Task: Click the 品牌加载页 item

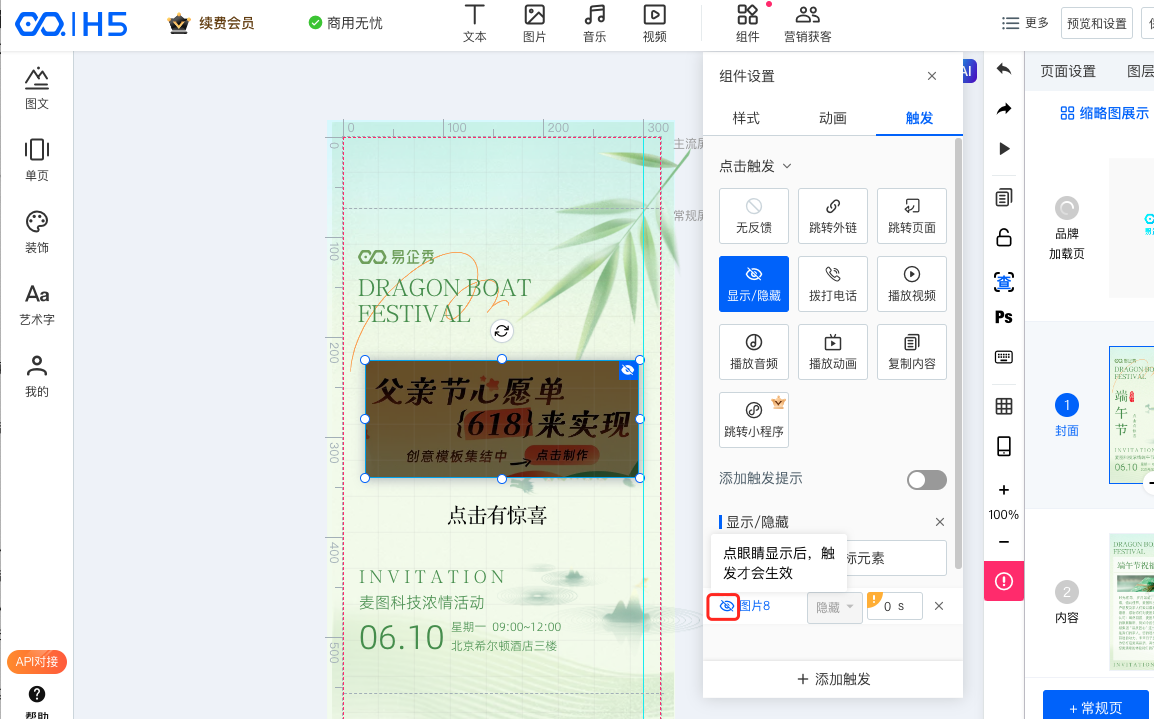Action: click(x=1066, y=227)
